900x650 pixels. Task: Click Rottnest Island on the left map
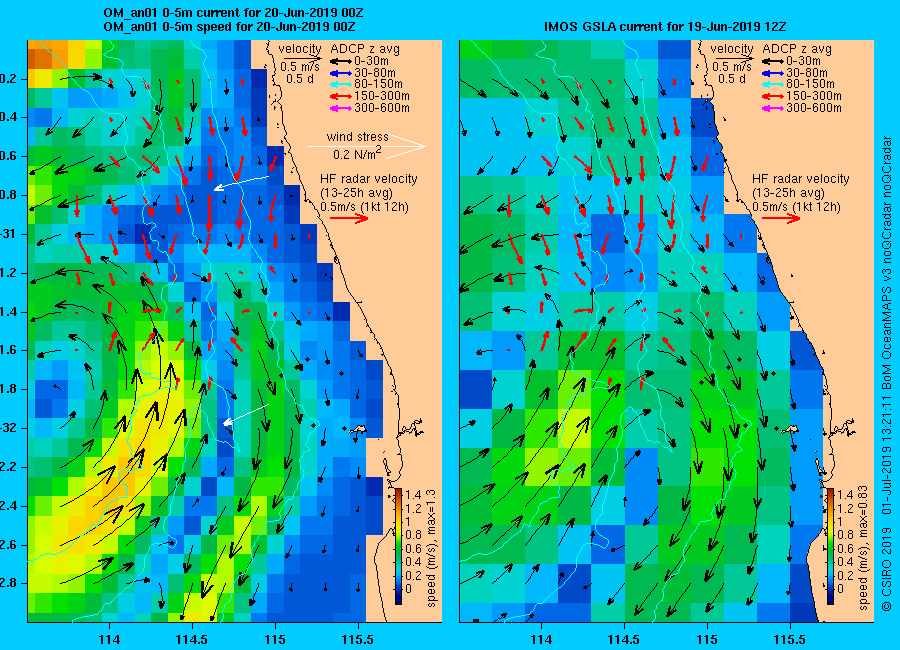pos(358,430)
